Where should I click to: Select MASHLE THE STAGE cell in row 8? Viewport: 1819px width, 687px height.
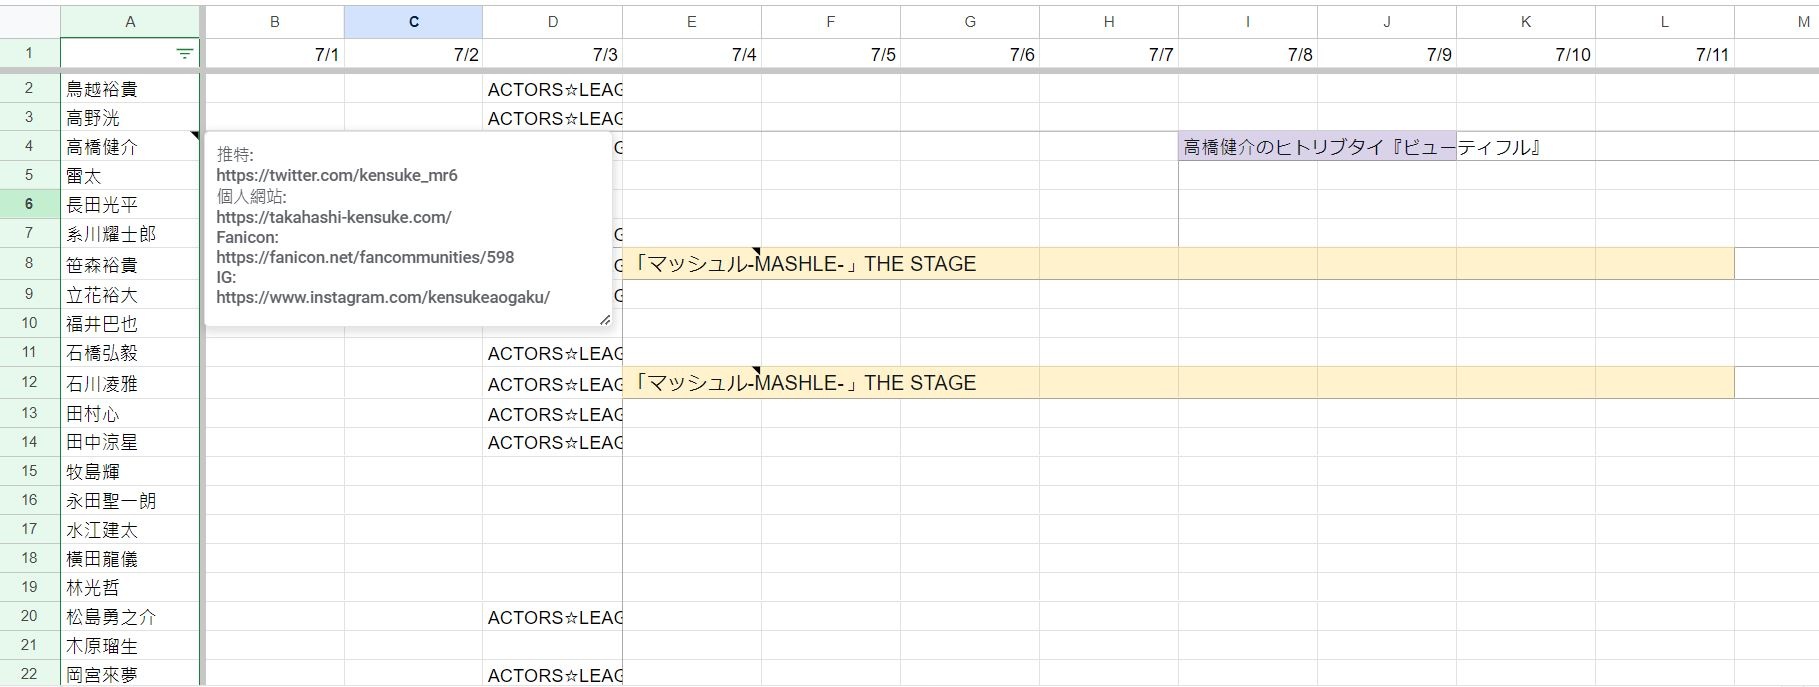point(1178,264)
